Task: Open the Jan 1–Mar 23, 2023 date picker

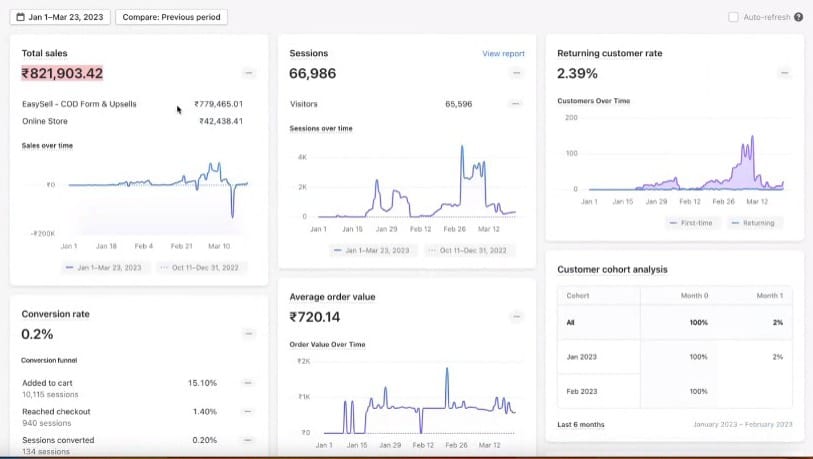Action: point(62,17)
